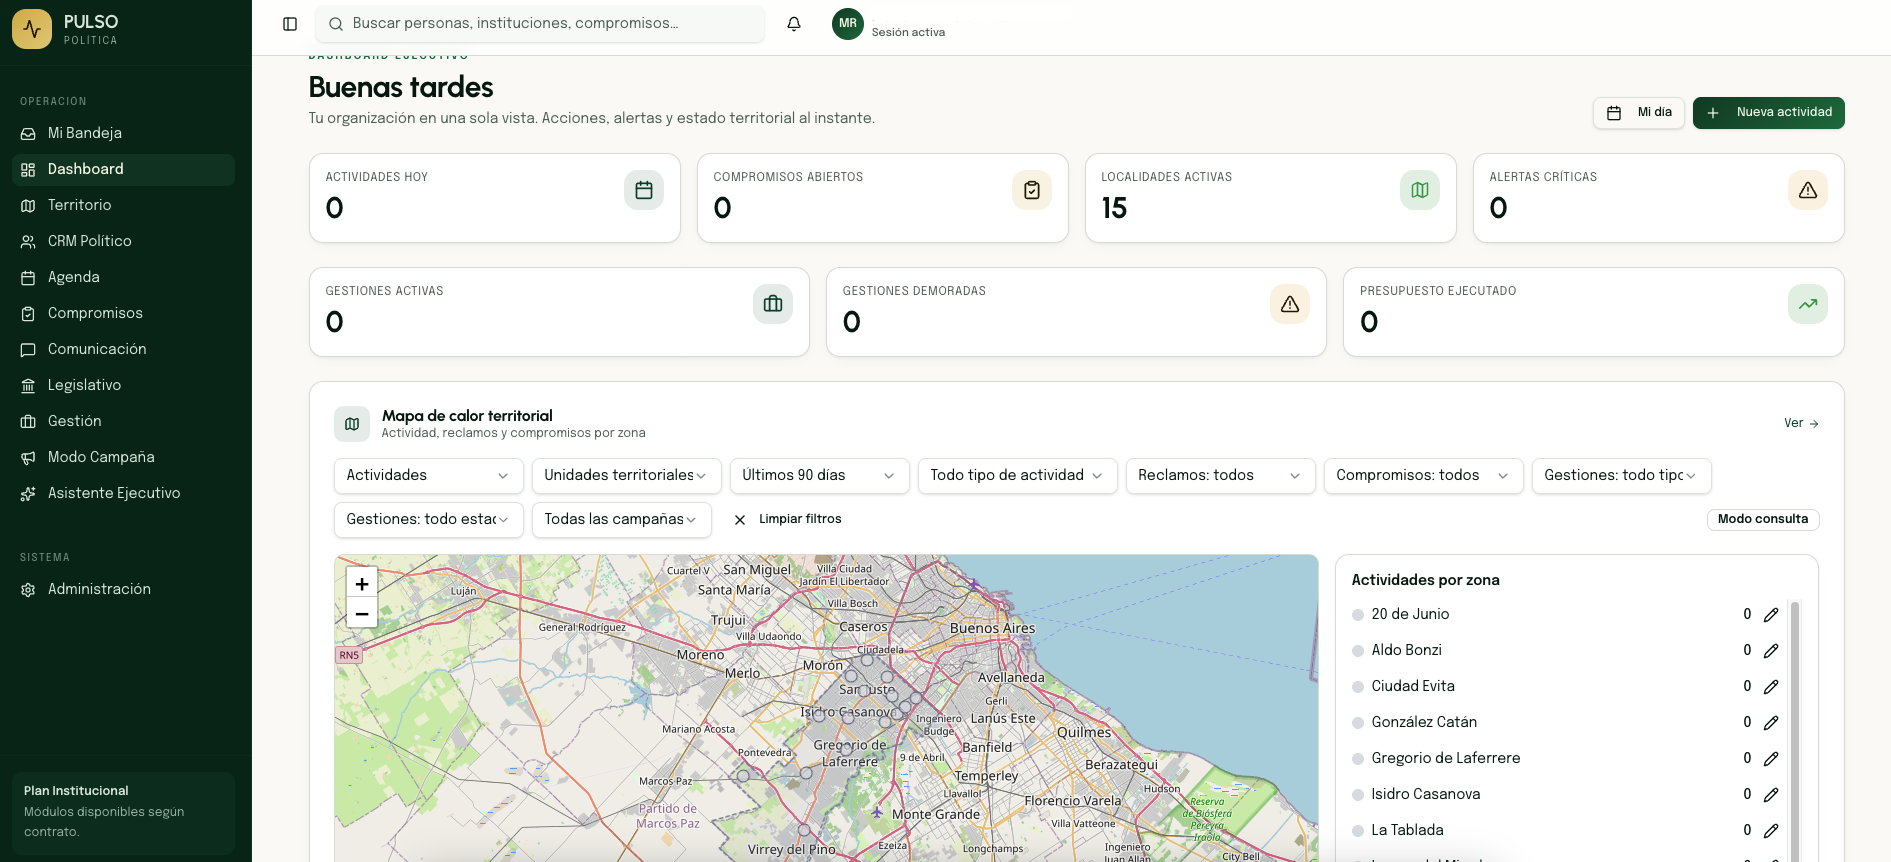The width and height of the screenshot is (1891, 862).
Task: Click the Ciudad Evita zone name
Action: (x=1413, y=687)
